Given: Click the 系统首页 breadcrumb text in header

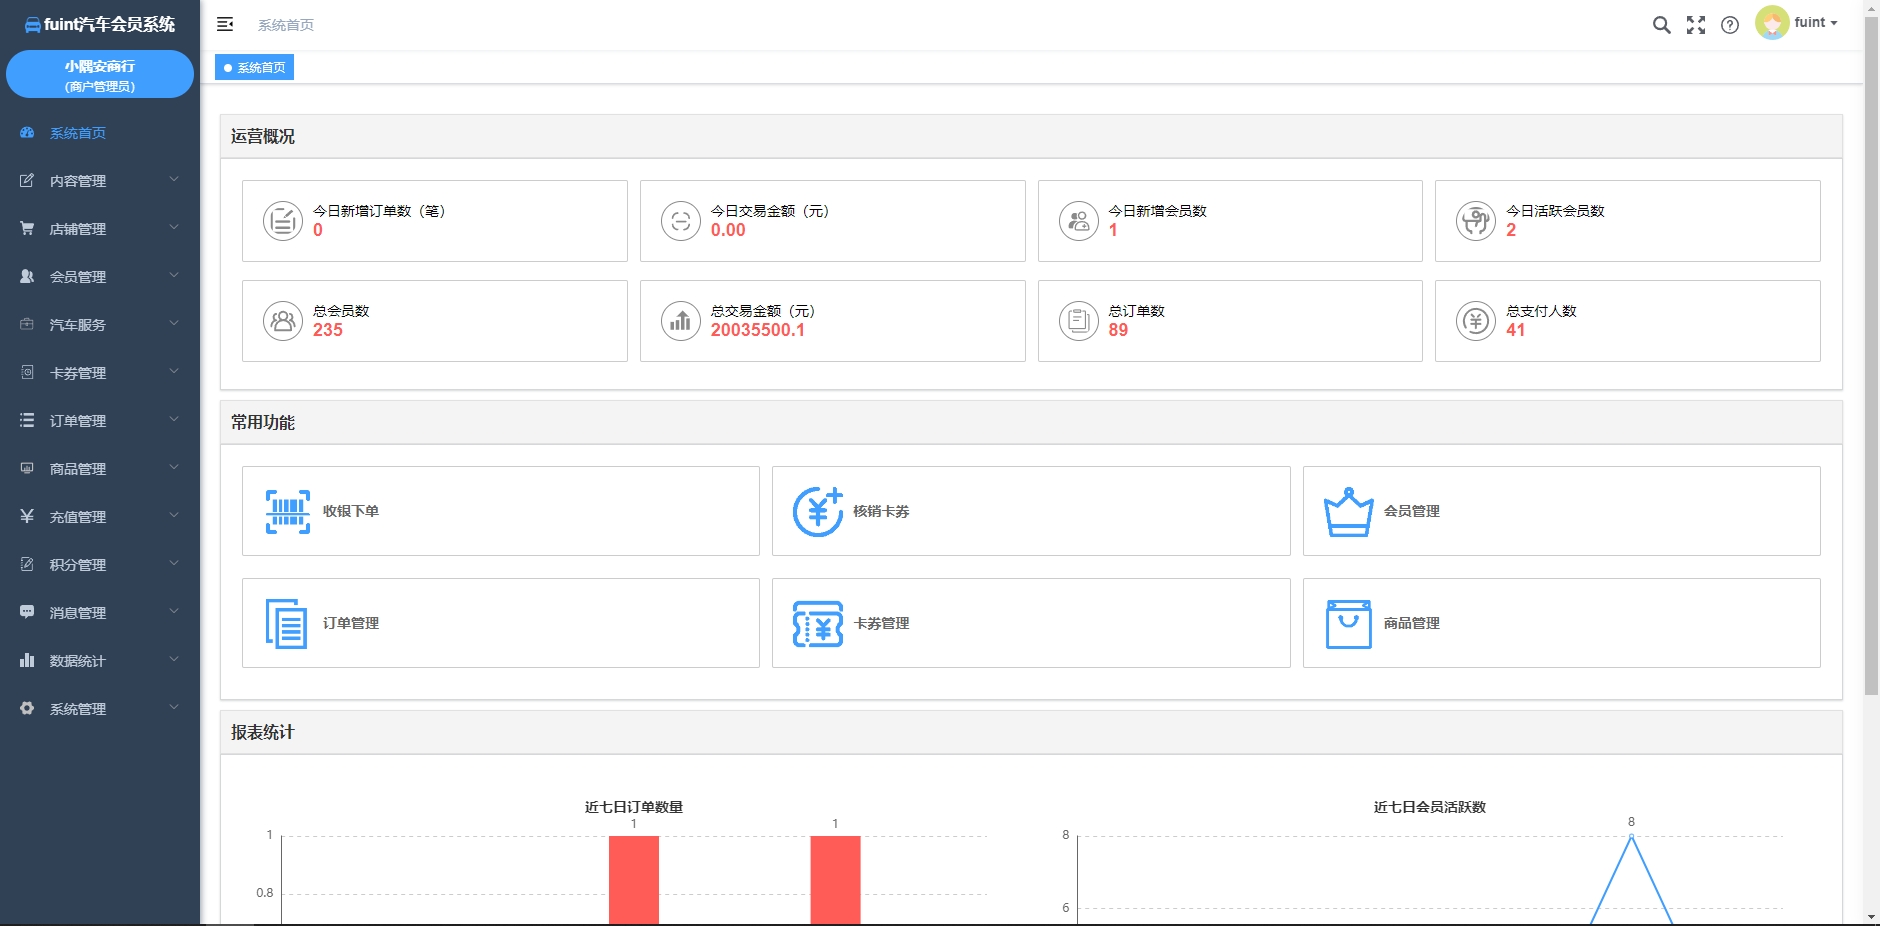Looking at the screenshot, I should point(286,25).
